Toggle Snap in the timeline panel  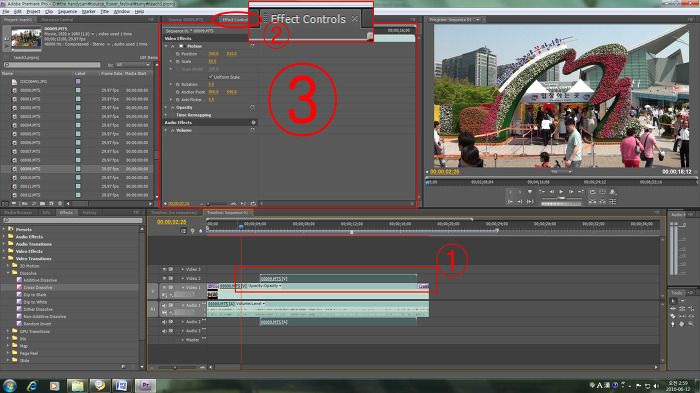point(183,231)
